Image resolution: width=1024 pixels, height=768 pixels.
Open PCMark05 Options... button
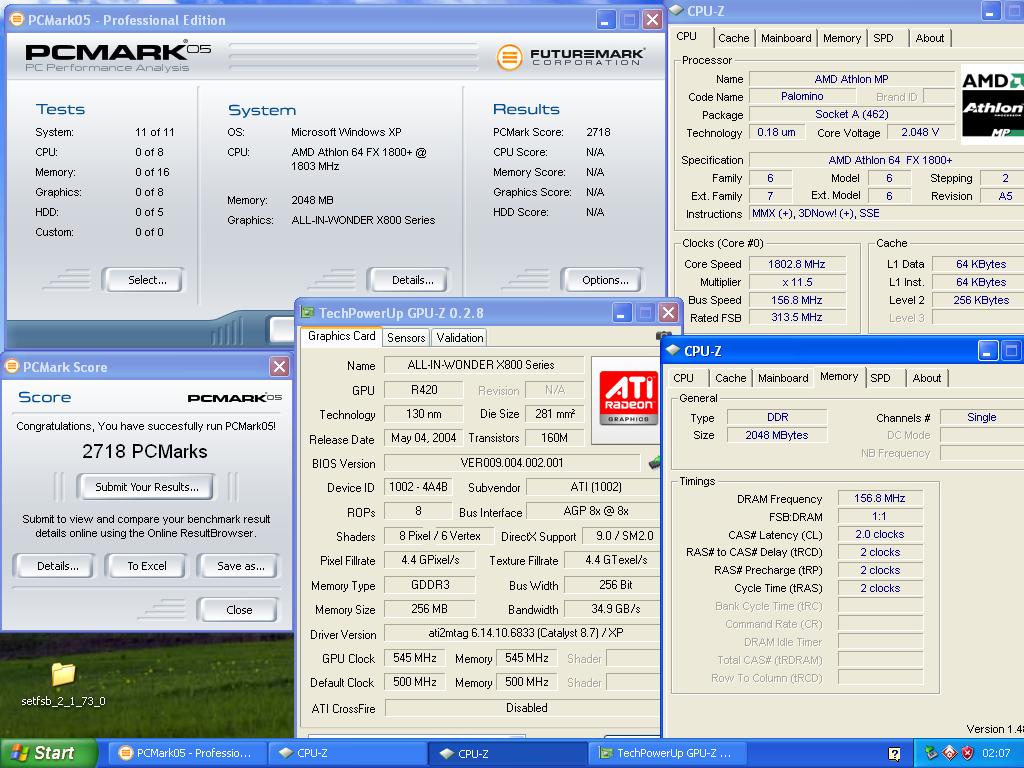pyautogui.click(x=603, y=280)
